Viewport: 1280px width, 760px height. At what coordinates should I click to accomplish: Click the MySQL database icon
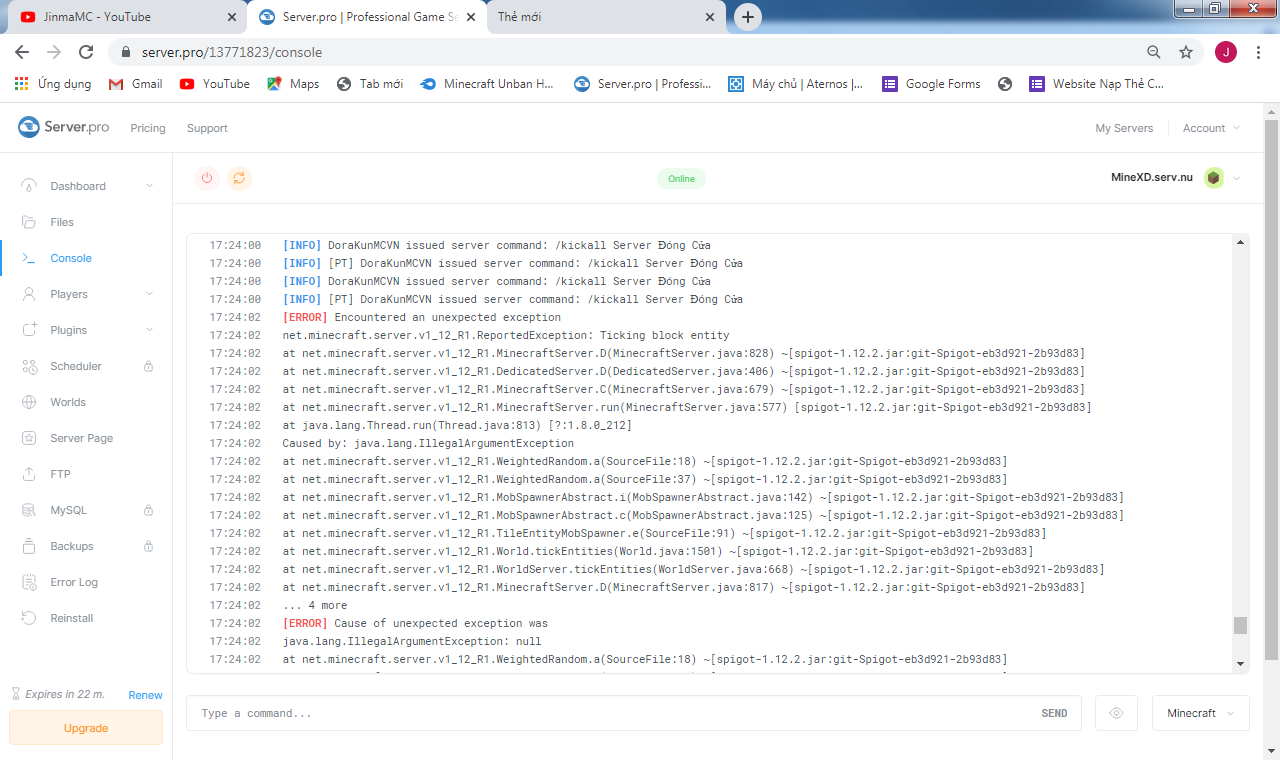pyautogui.click(x=30, y=510)
